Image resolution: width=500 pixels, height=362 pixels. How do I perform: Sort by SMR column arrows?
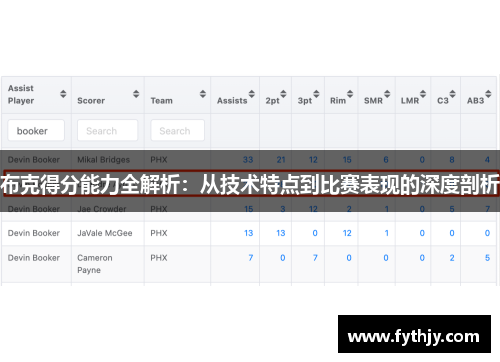click(x=387, y=94)
